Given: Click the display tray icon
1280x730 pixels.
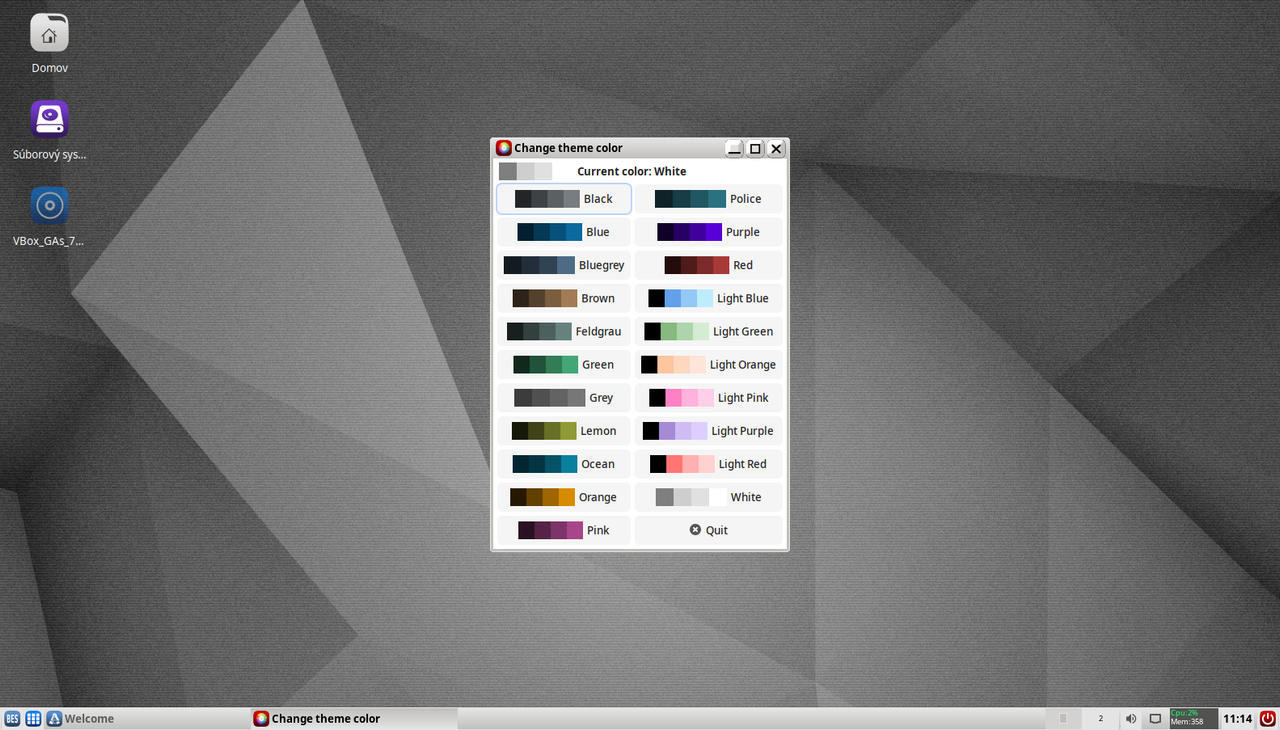Looking at the screenshot, I should click(1155, 718).
